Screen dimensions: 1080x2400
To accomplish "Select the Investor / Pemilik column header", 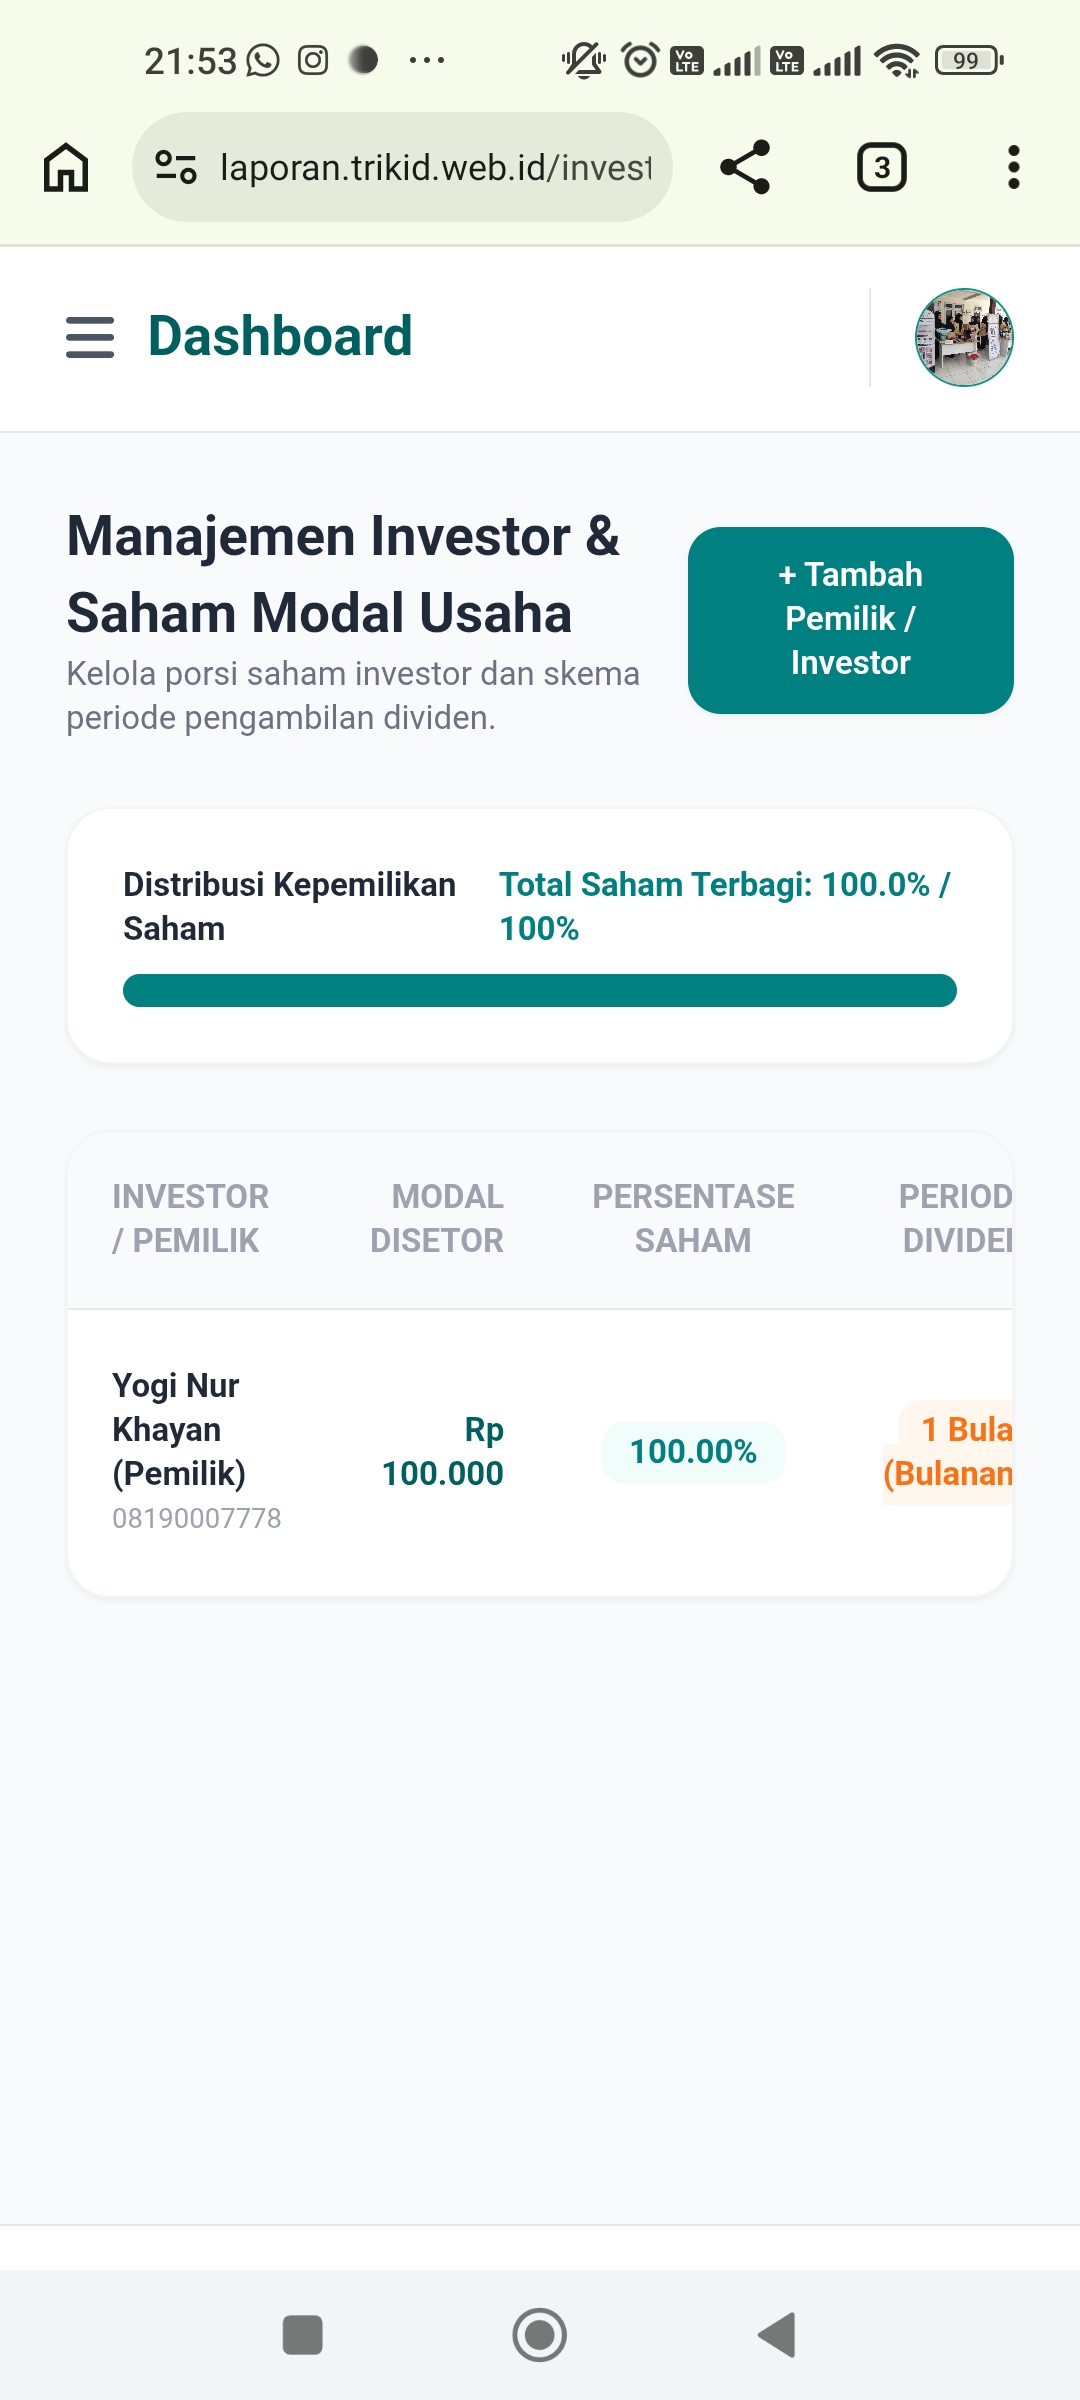I will (190, 1218).
